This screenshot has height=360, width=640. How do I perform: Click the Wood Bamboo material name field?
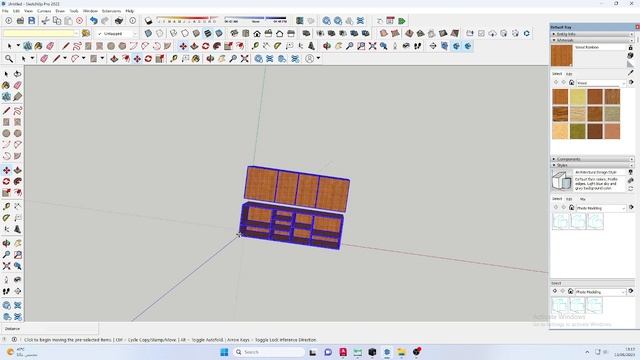tap(600, 47)
